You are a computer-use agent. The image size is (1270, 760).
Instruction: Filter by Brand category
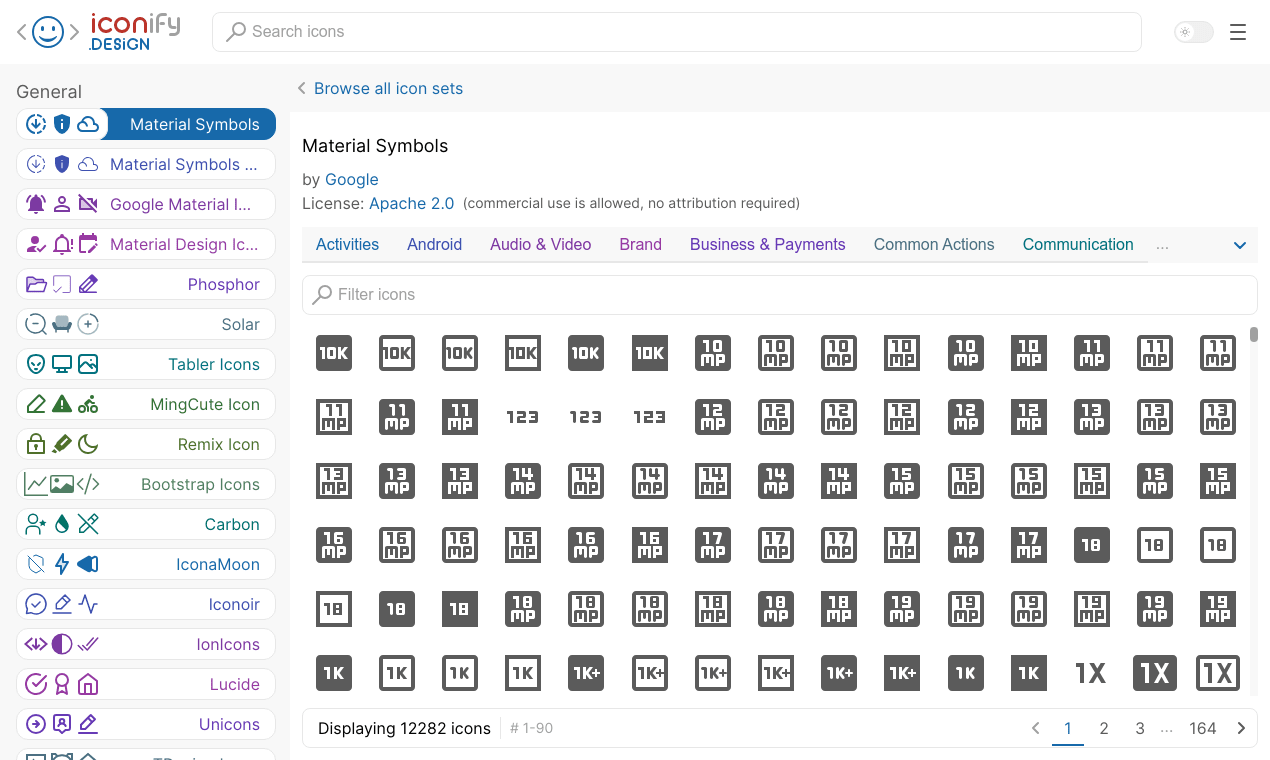640,244
